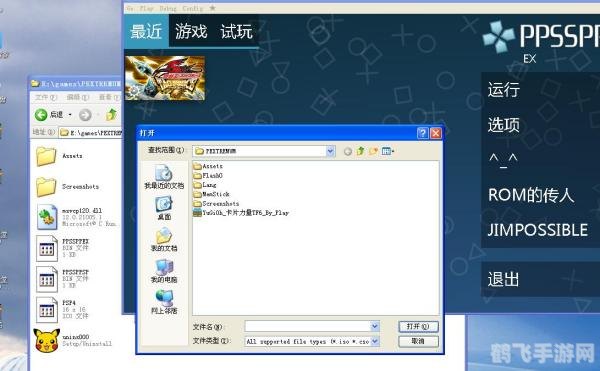Expand the 查找范围 folder dropdown
This screenshot has width=600, height=371.
coord(330,151)
